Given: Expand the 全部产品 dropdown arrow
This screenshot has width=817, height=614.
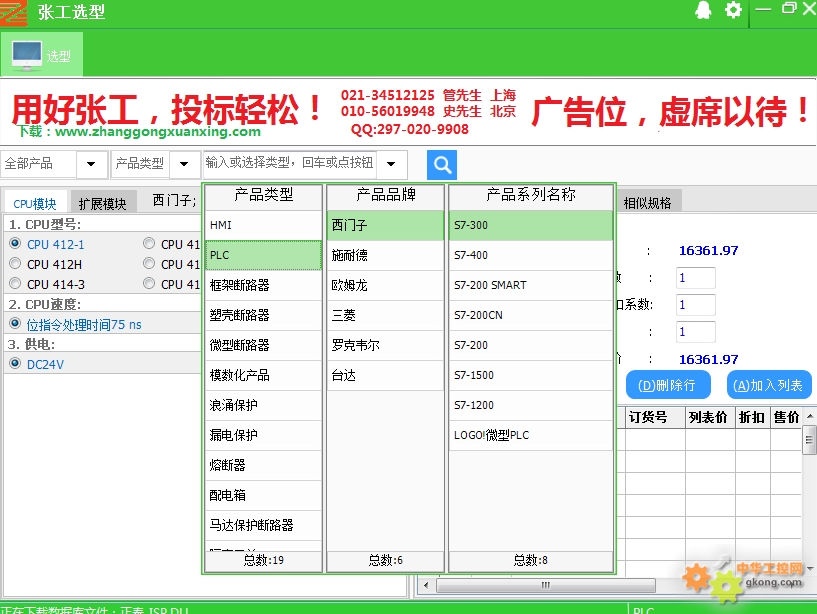Looking at the screenshot, I should 91,164.
